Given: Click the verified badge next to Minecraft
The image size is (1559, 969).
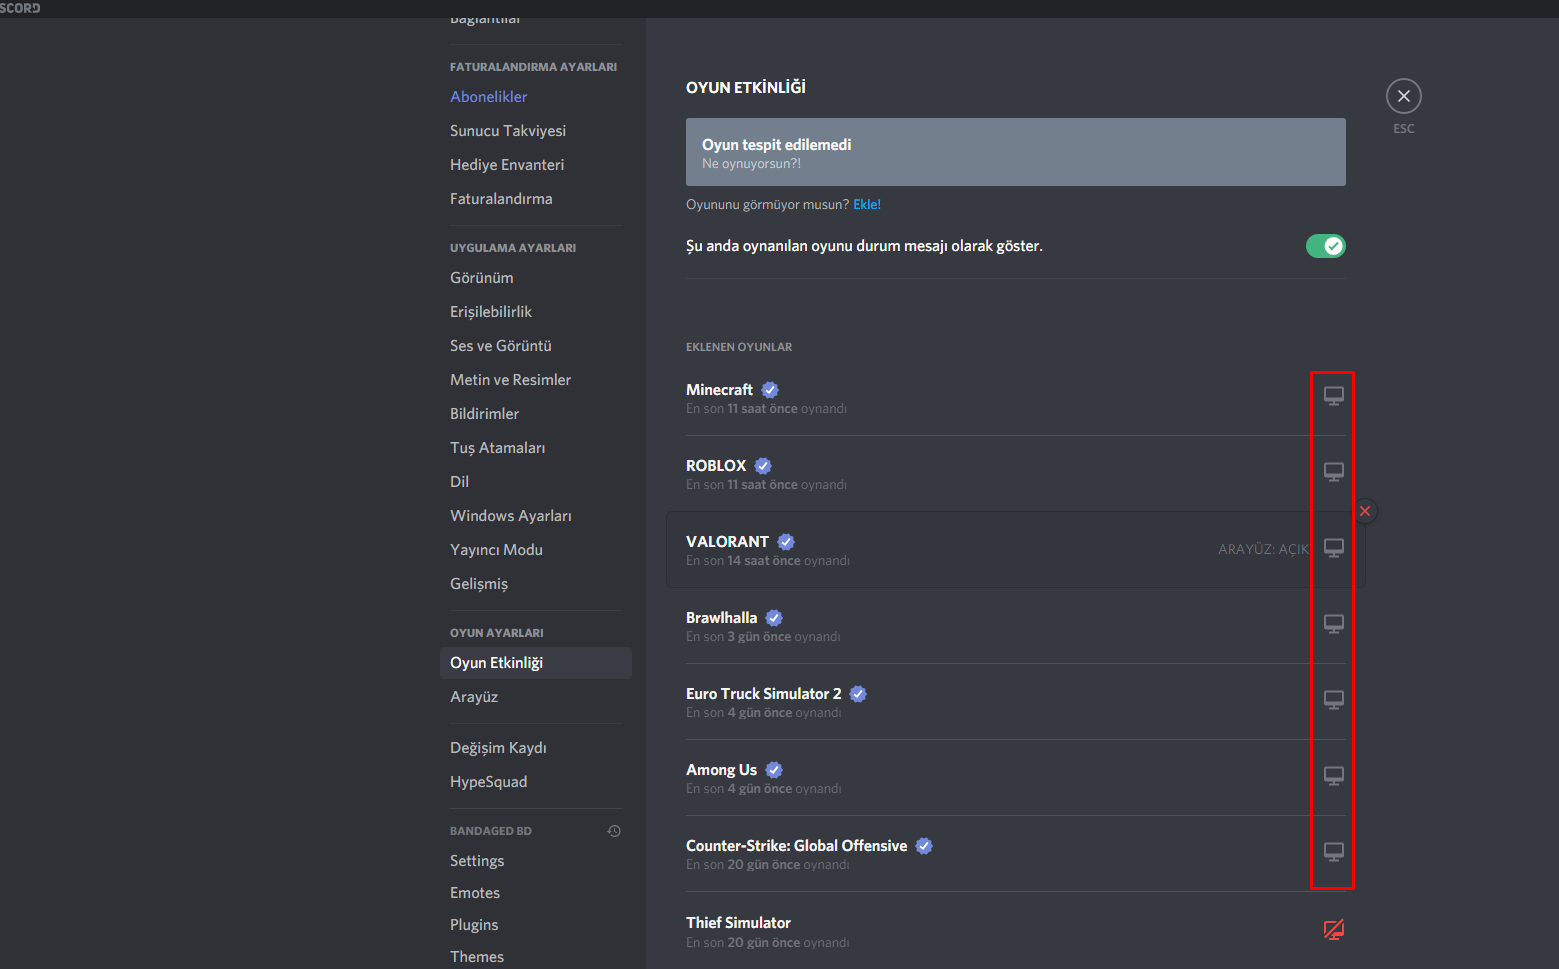Looking at the screenshot, I should click(770, 390).
